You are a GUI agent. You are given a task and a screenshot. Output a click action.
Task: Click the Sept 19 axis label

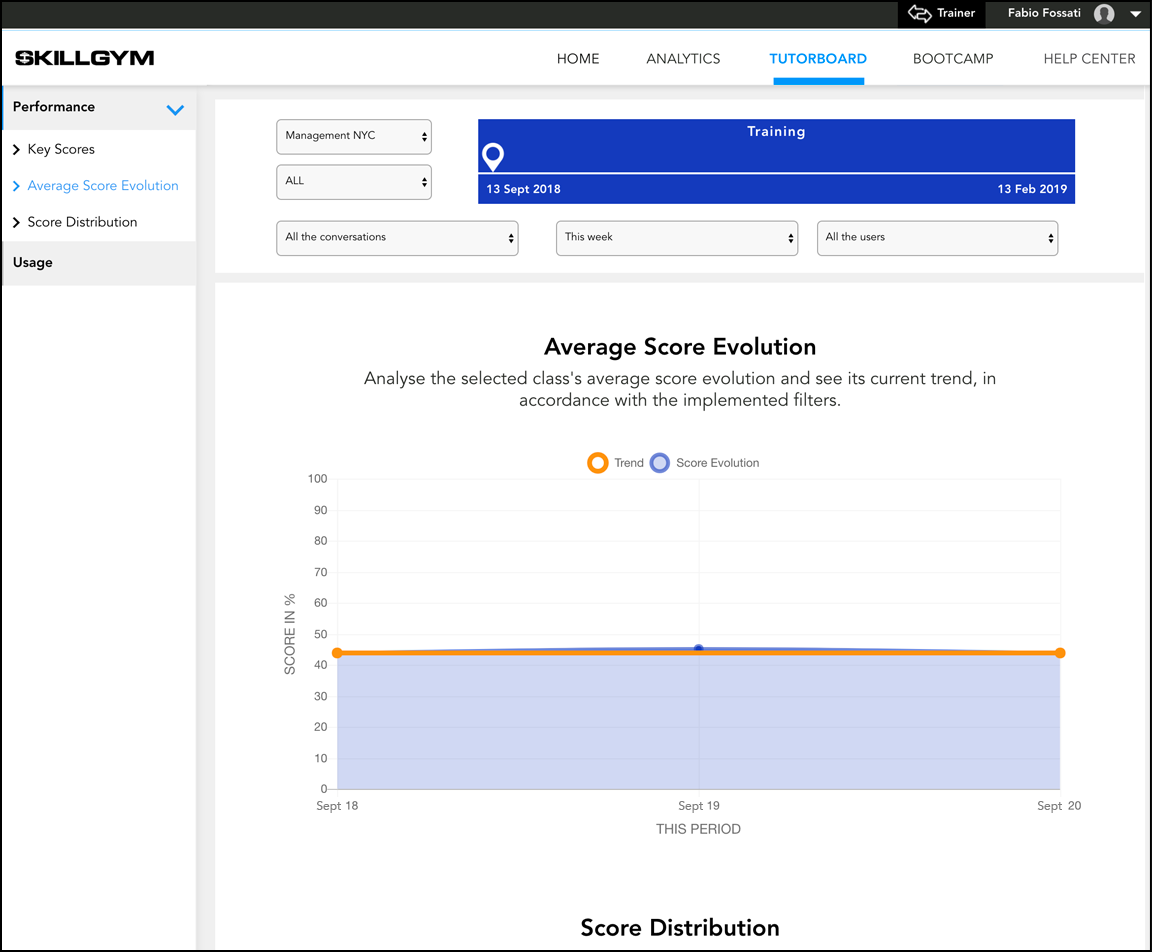click(699, 806)
